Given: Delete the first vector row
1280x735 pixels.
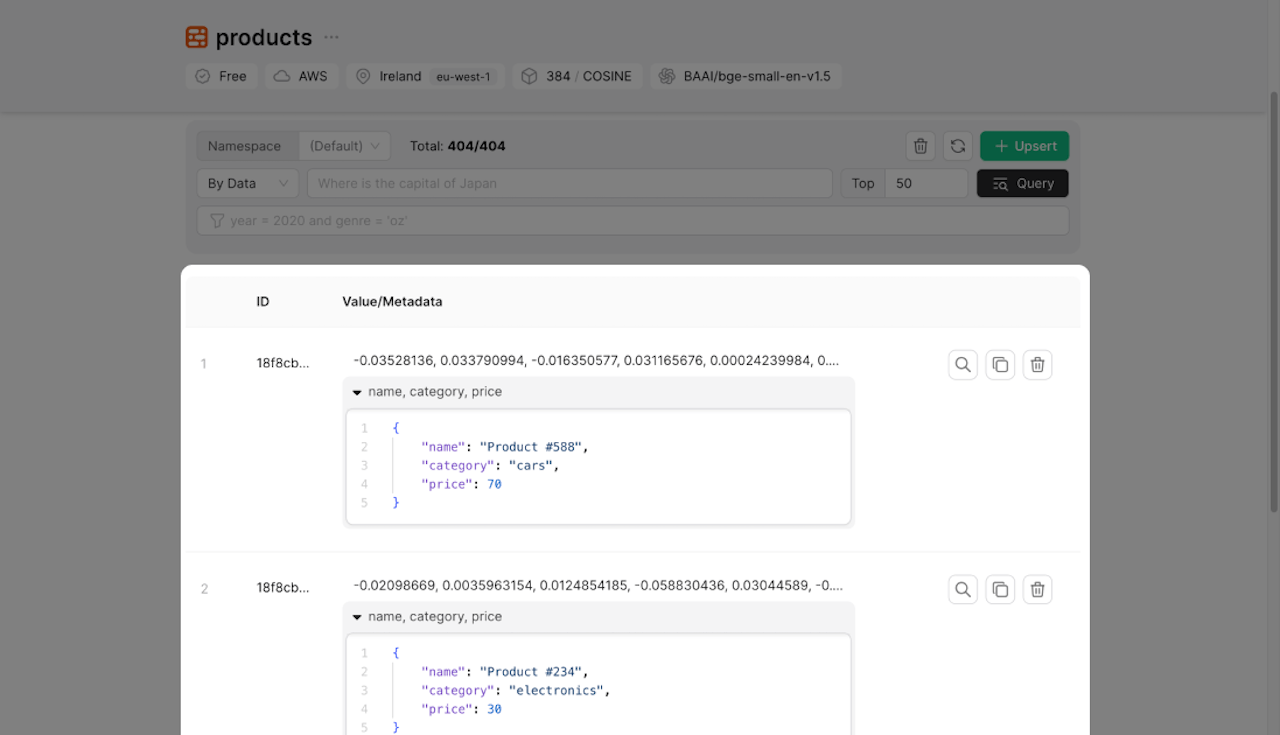Looking at the screenshot, I should point(1037,365).
